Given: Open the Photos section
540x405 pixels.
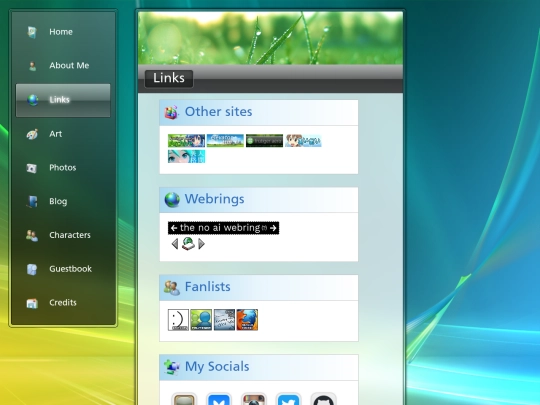Looking at the screenshot, I should click(x=63, y=168).
